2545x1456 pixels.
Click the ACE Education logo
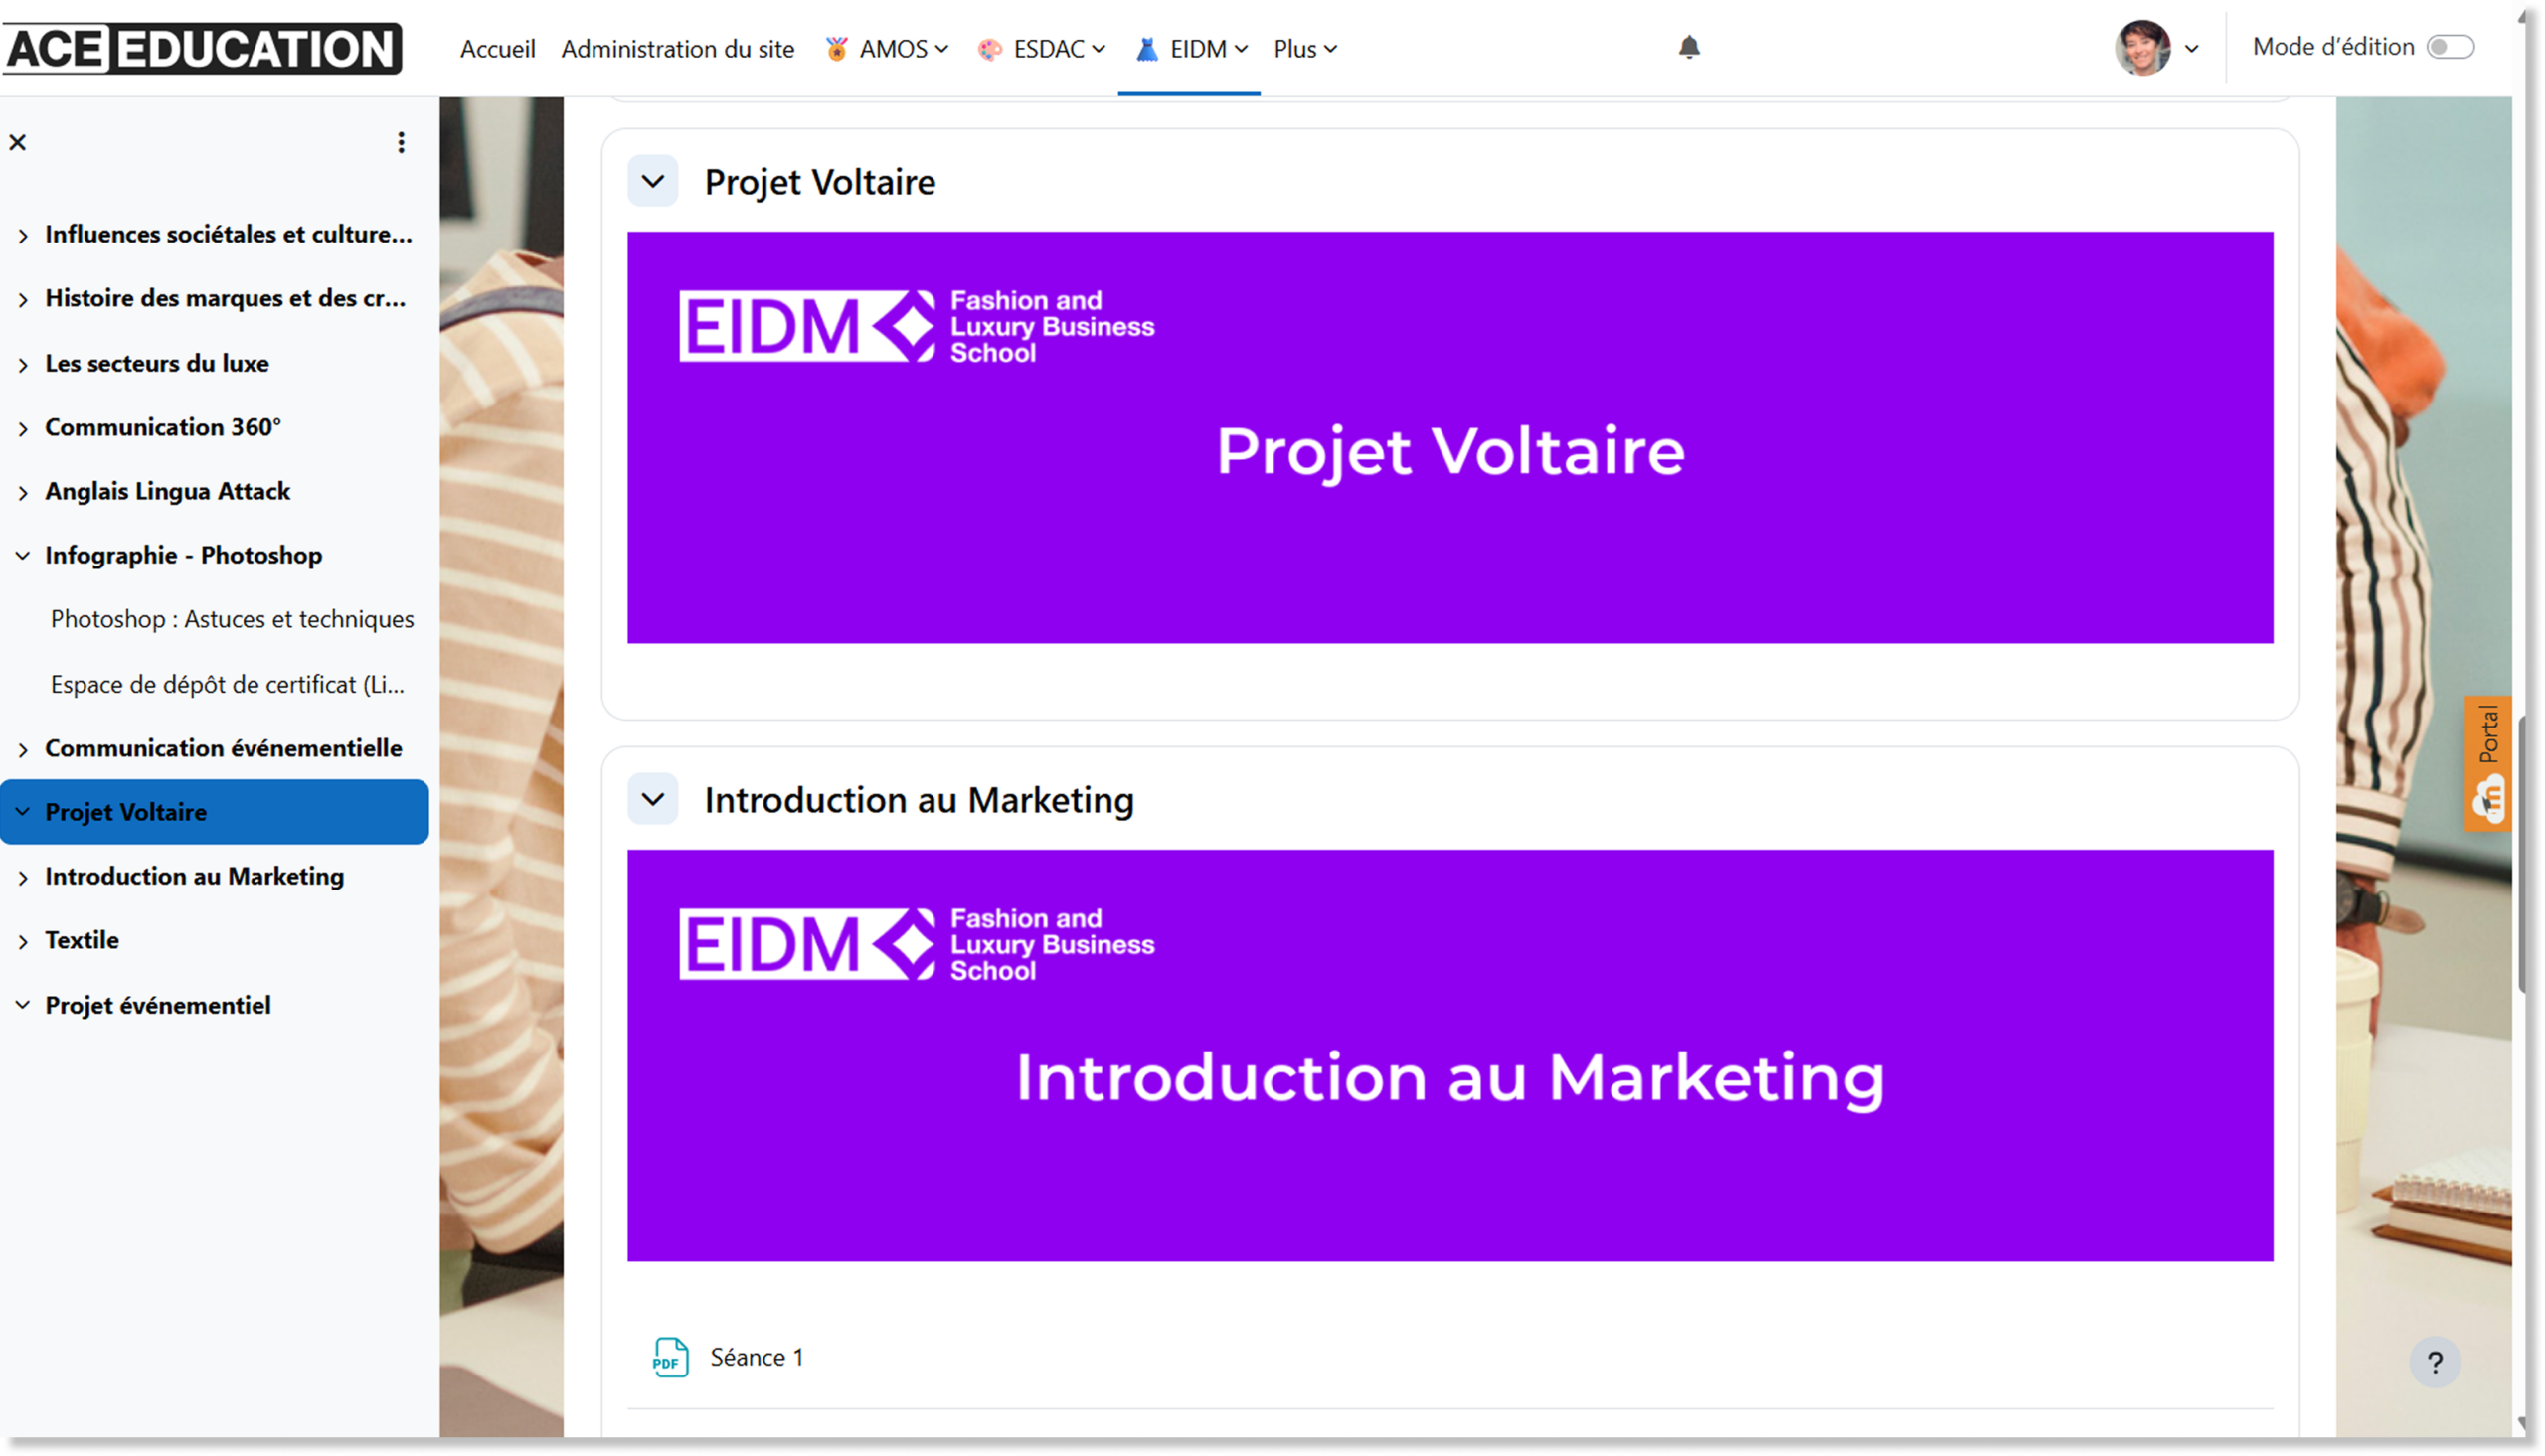203,48
